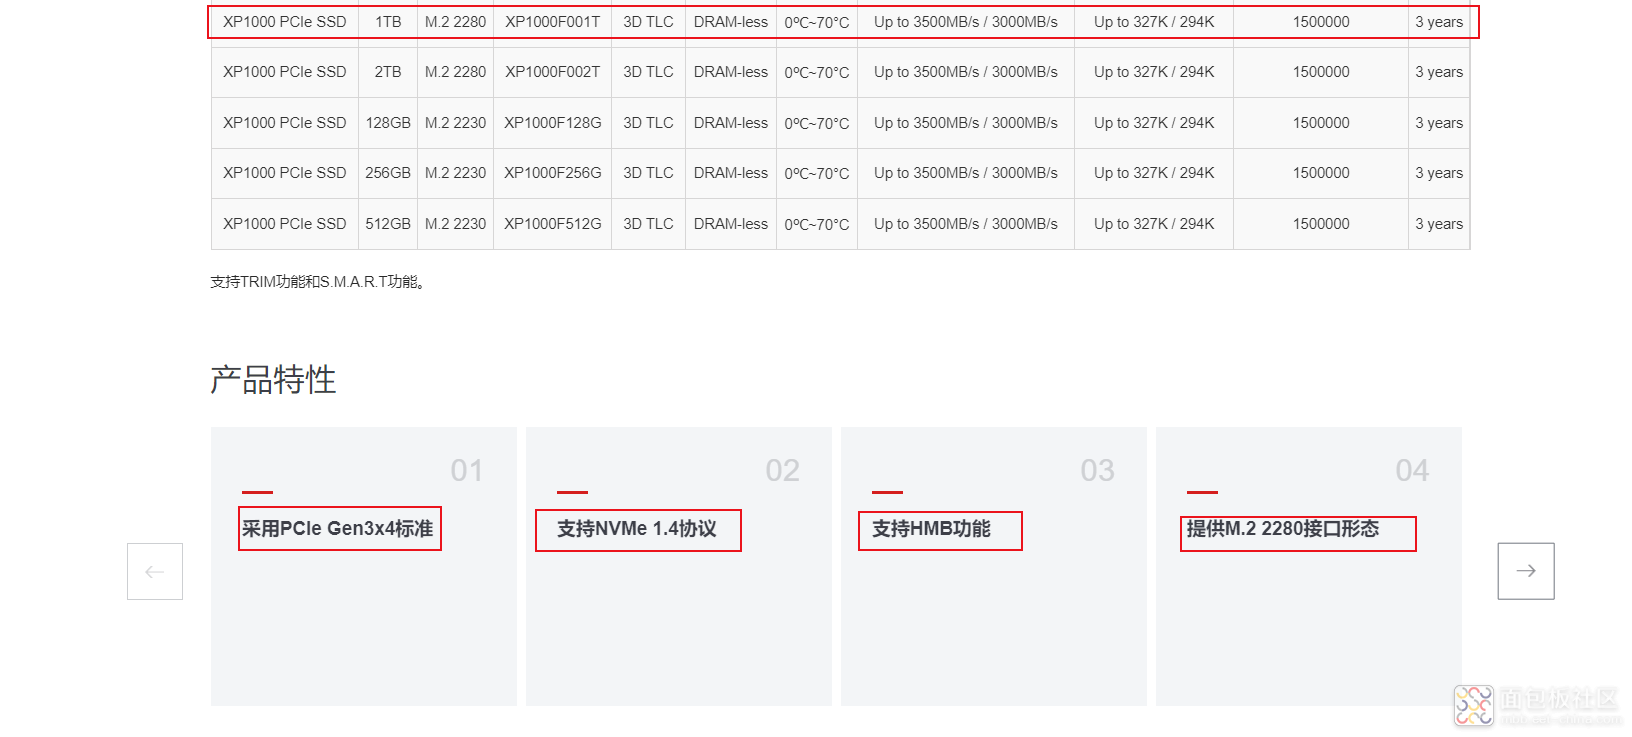Click XP1000 PCIe SSD in the 512GB row
Viewport: 1632px width, 737px height.
coord(285,224)
